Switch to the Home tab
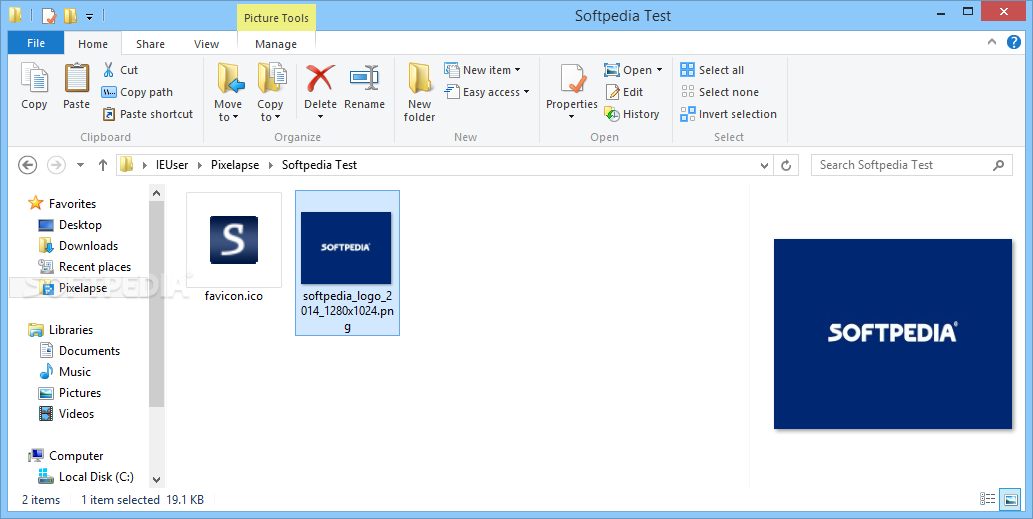 coord(93,44)
